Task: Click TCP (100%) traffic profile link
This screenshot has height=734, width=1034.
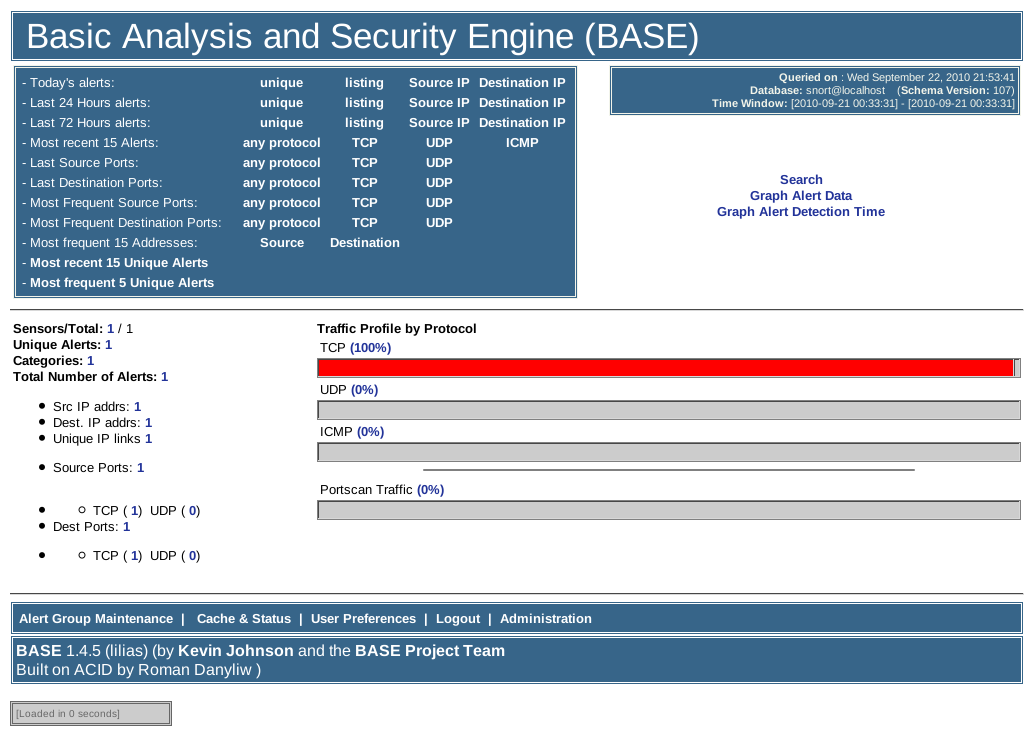Action: (371, 348)
